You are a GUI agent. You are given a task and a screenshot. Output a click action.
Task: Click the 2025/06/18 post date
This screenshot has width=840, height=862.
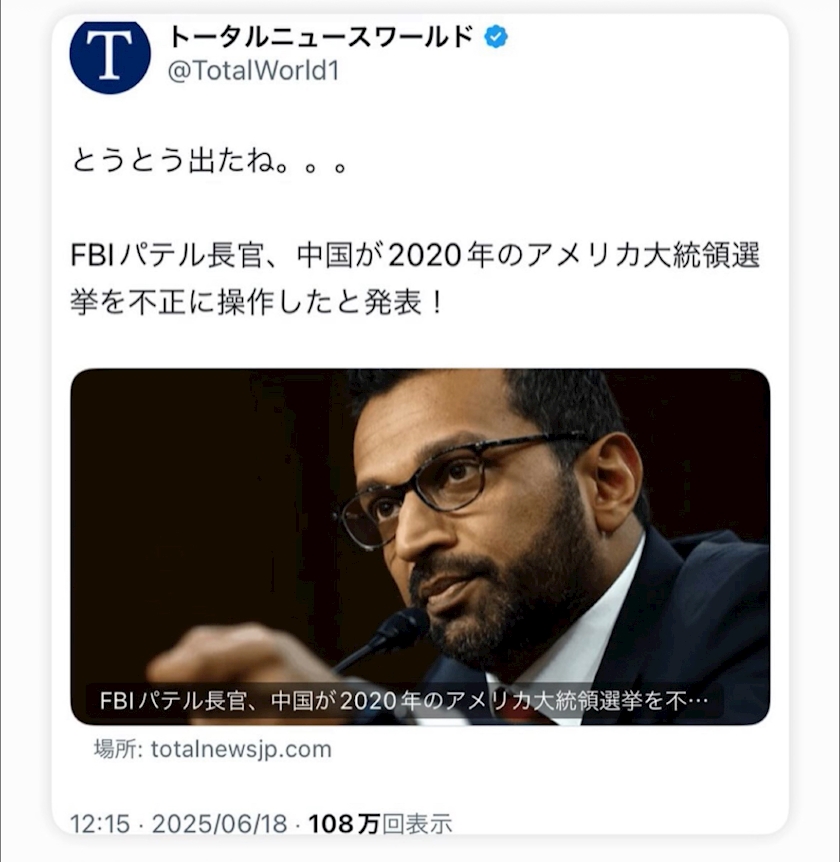click(220, 824)
